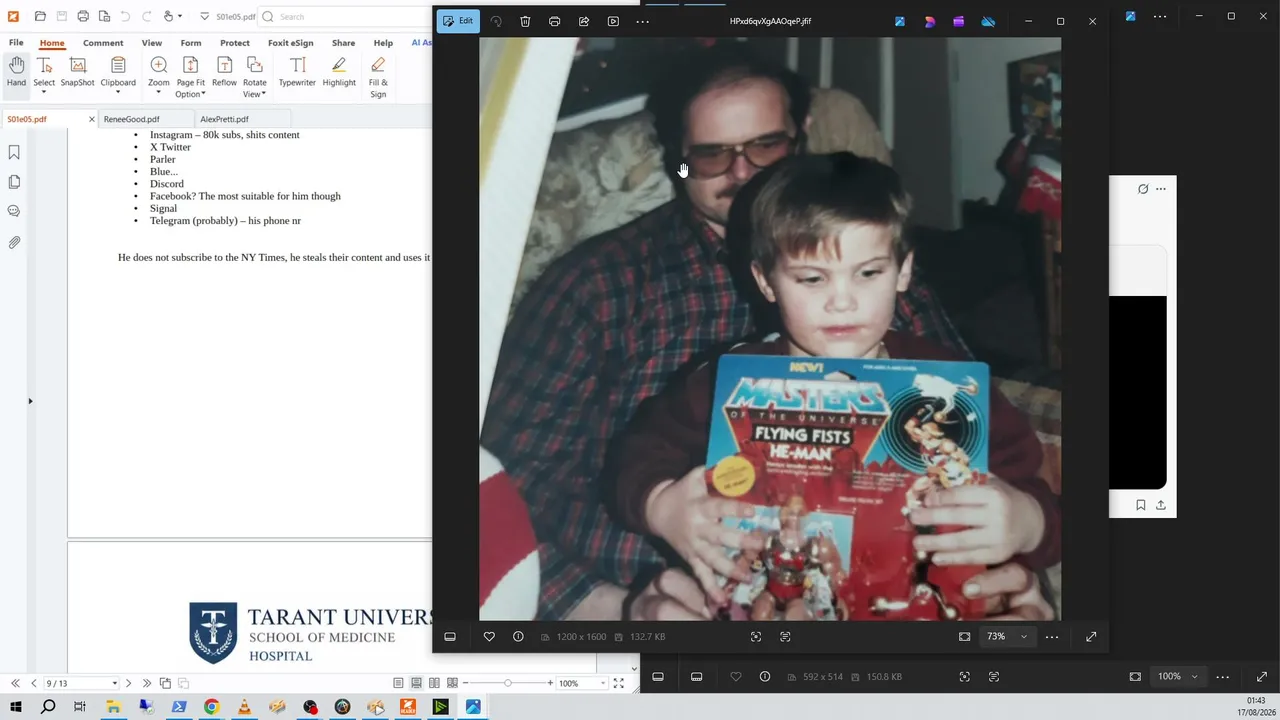Redo the action in Foxit
Image resolution: width=1280 pixels, height=720 pixels.
[x=146, y=16]
